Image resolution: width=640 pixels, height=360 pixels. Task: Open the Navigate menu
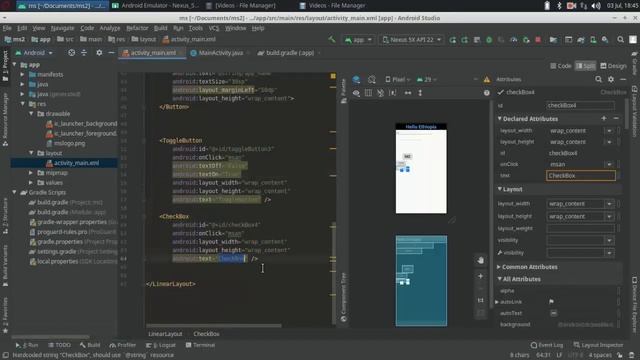62,28
